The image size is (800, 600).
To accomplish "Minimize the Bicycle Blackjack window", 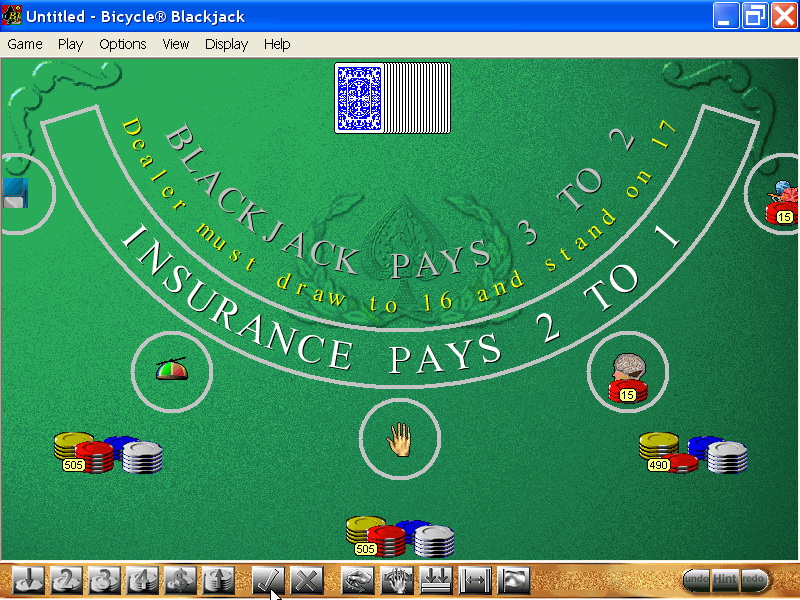I will point(726,16).
